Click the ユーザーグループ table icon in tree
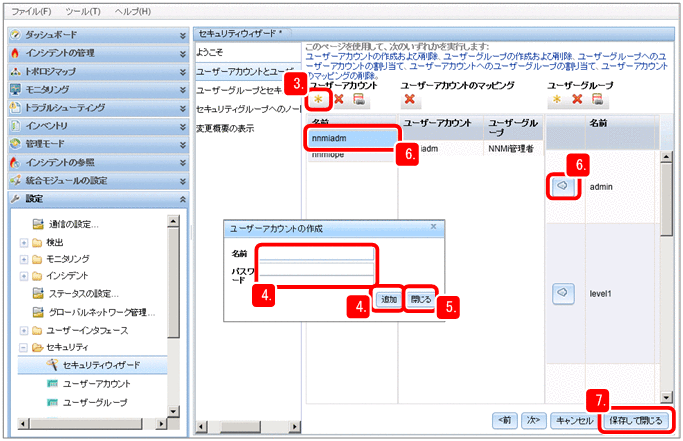The image size is (683, 441). (52, 402)
